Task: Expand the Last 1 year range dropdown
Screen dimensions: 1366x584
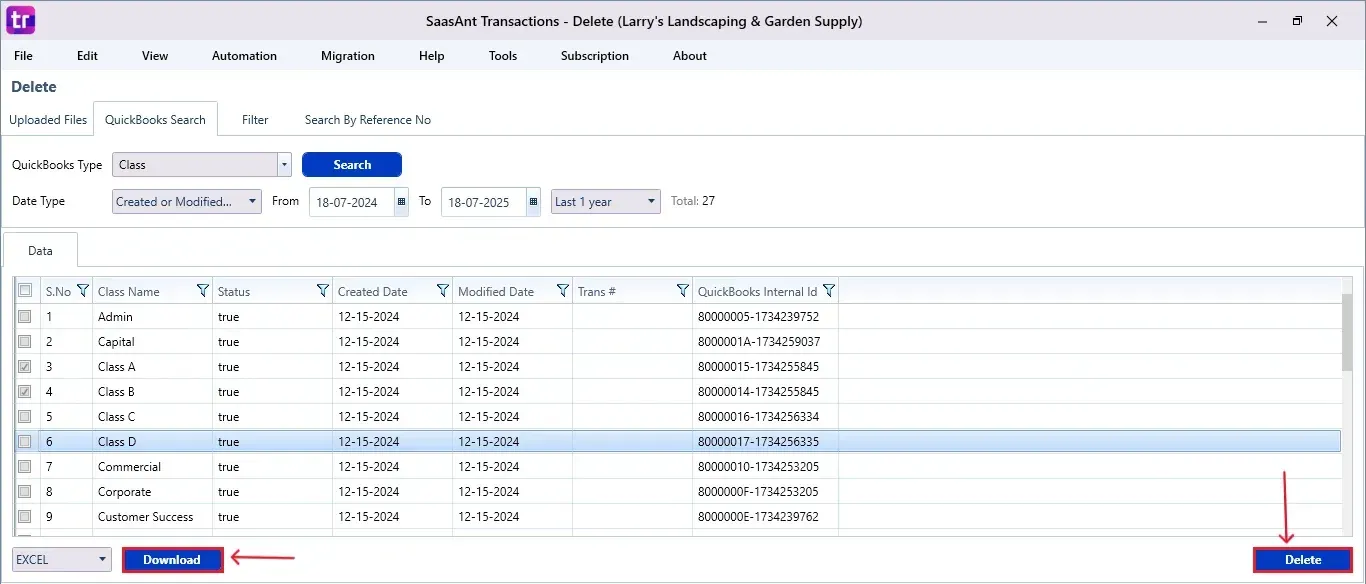Action: (606, 201)
